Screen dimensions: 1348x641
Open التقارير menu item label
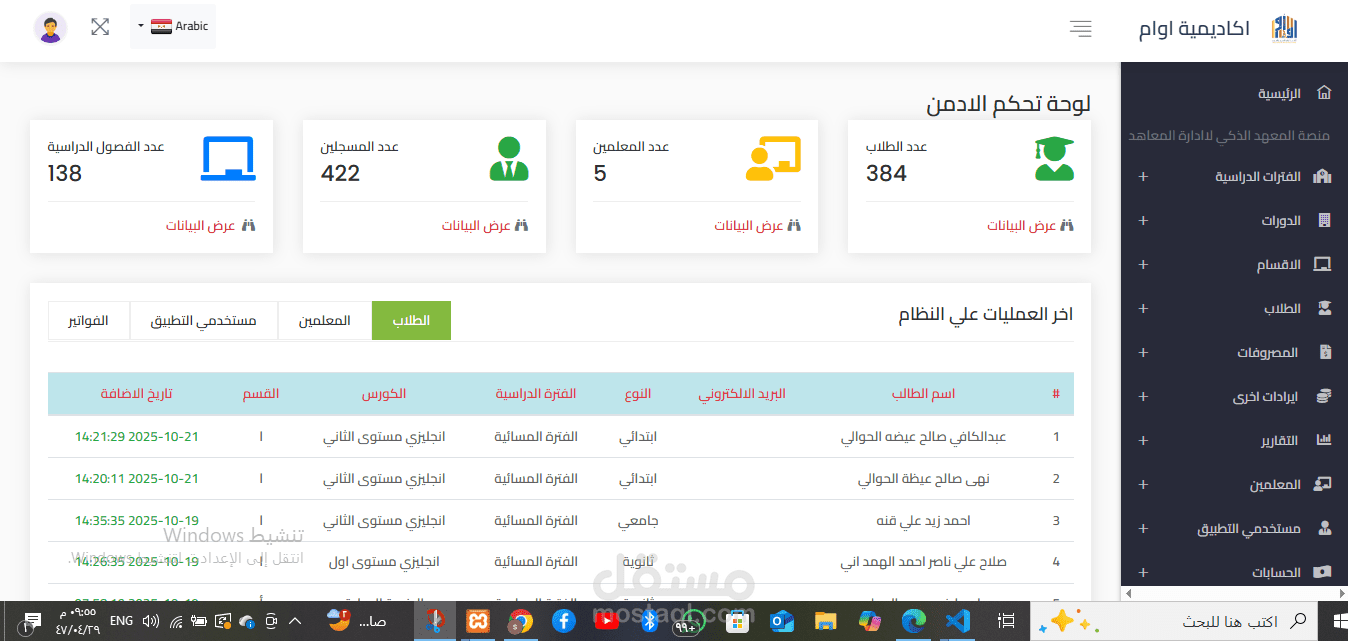1280,441
